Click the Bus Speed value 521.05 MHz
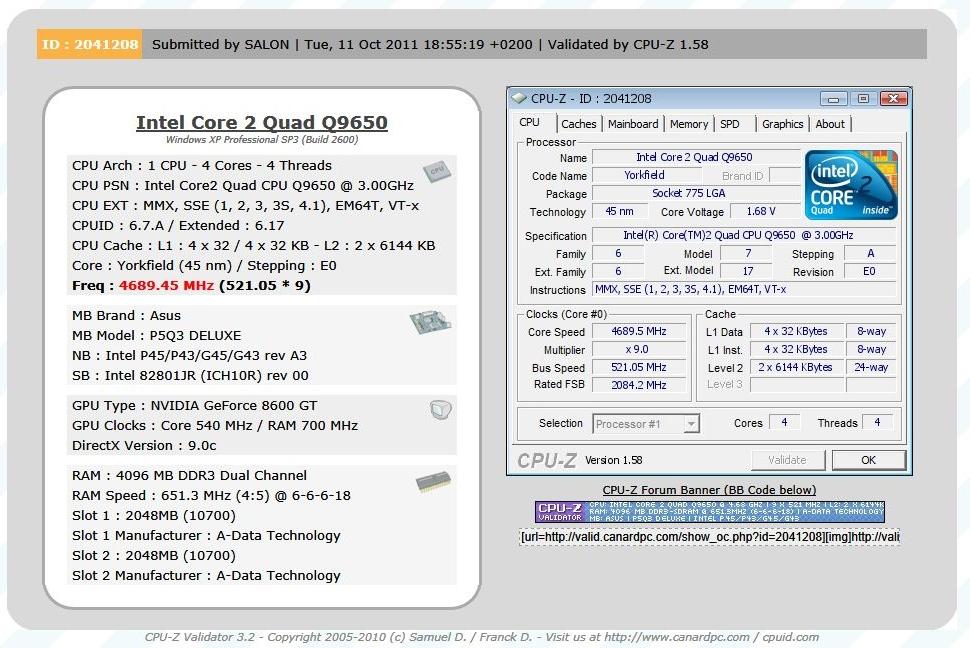Image resolution: width=970 pixels, height=648 pixels. 639,367
